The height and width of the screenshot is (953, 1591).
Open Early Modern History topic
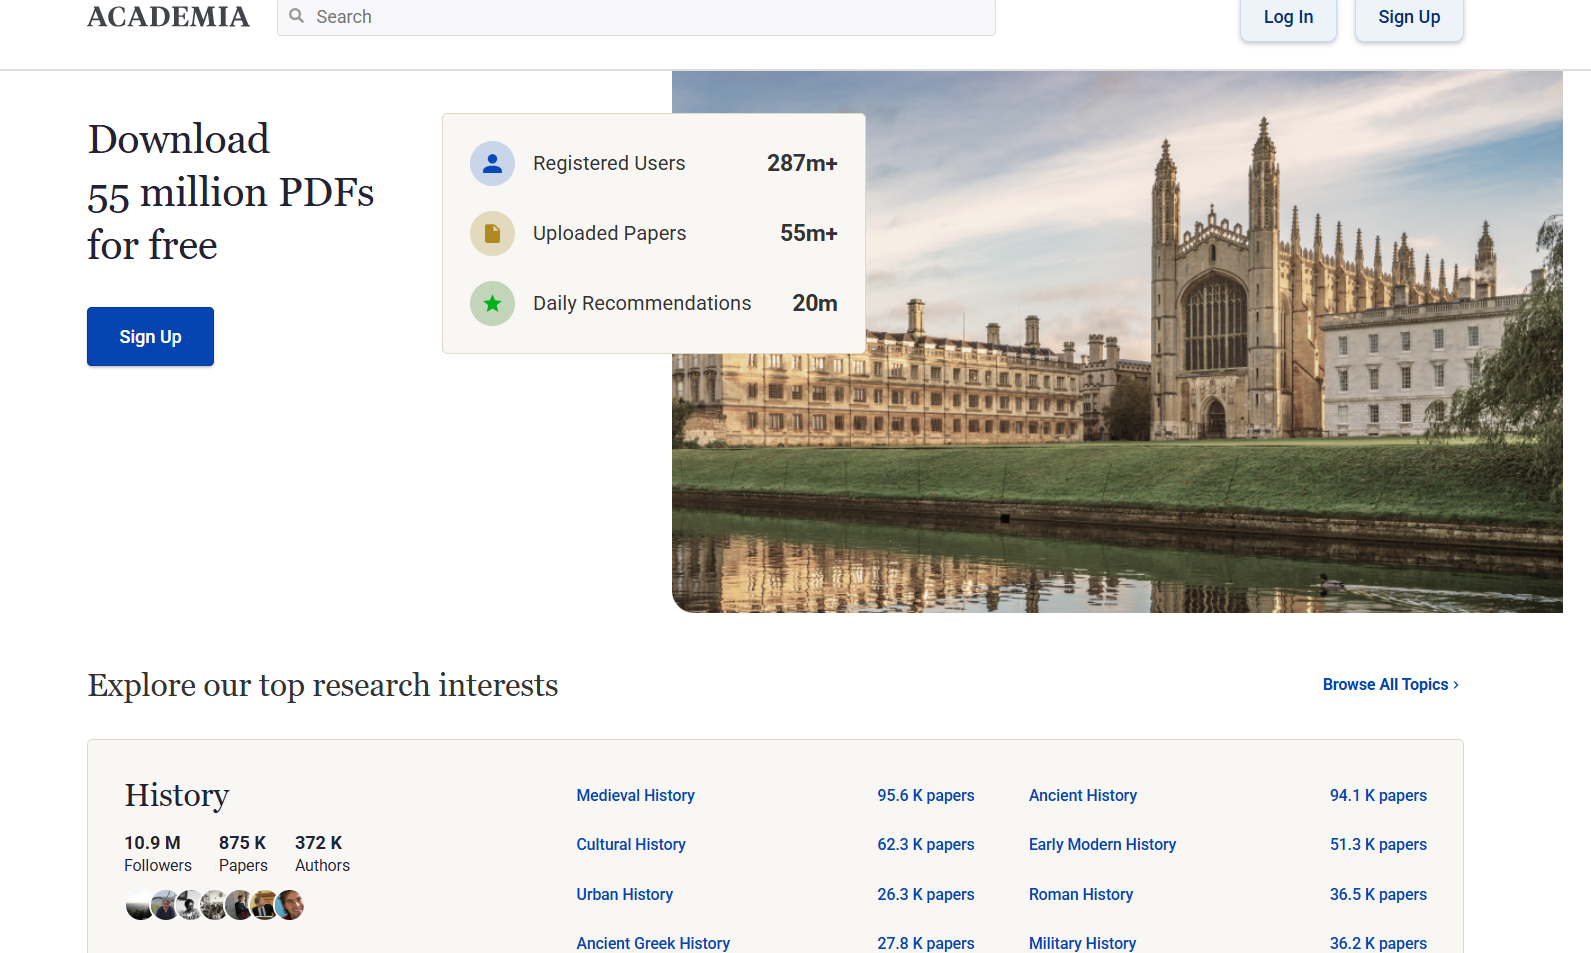coord(1102,845)
